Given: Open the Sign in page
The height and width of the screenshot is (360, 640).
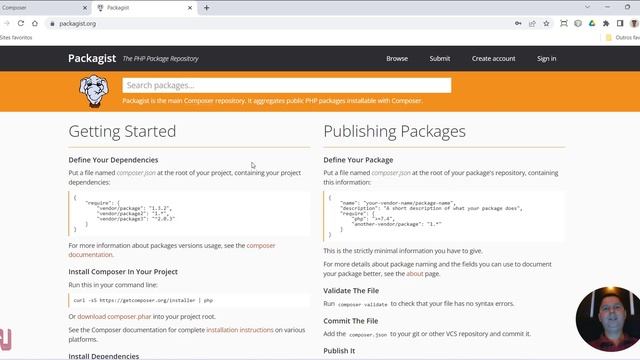Looking at the screenshot, I should 546,59.
